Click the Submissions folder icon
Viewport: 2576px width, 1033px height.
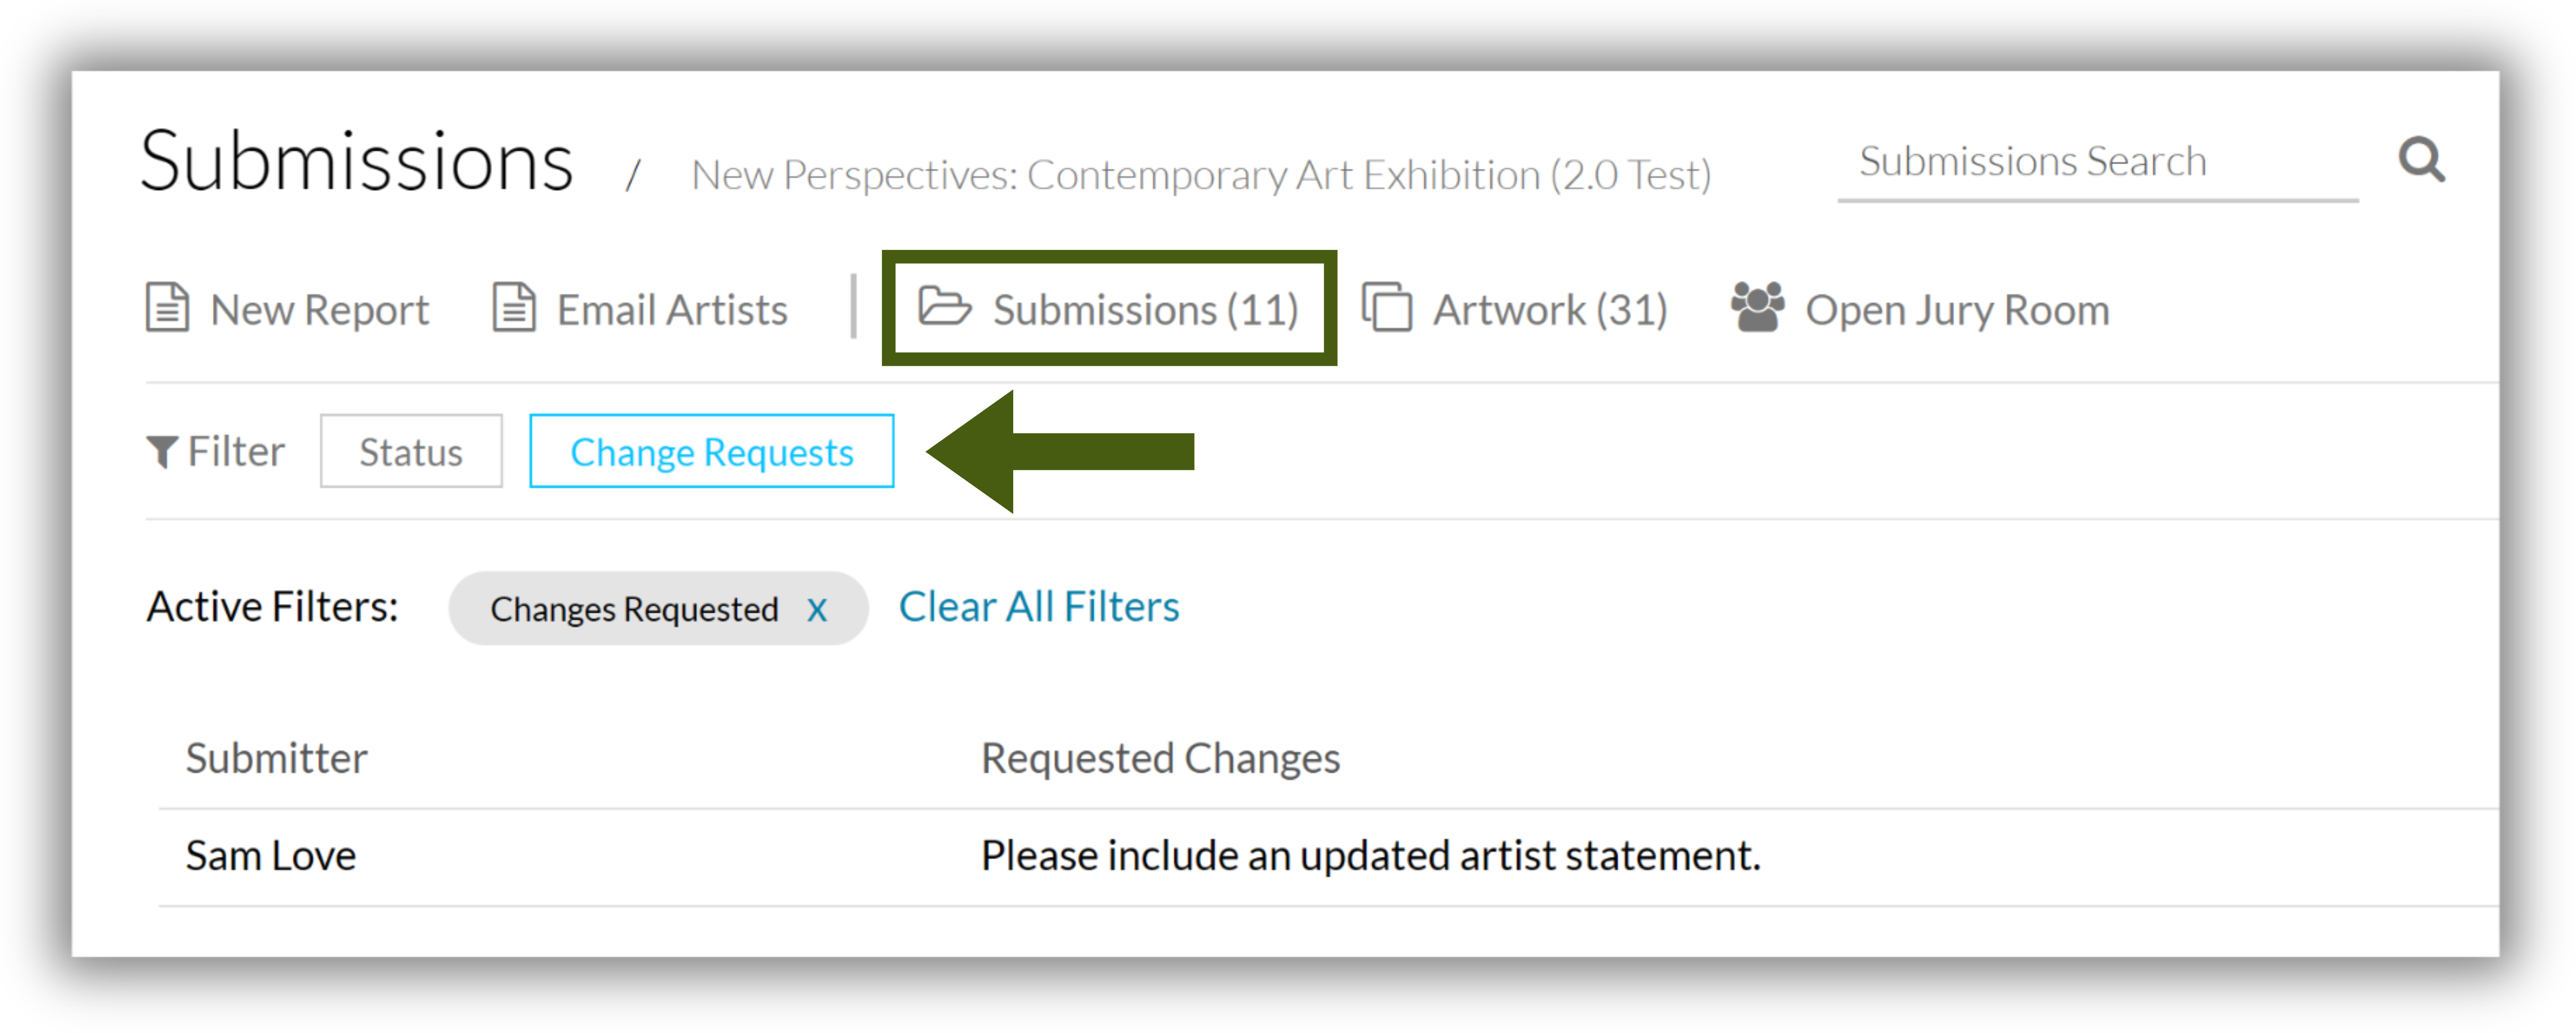tap(944, 306)
